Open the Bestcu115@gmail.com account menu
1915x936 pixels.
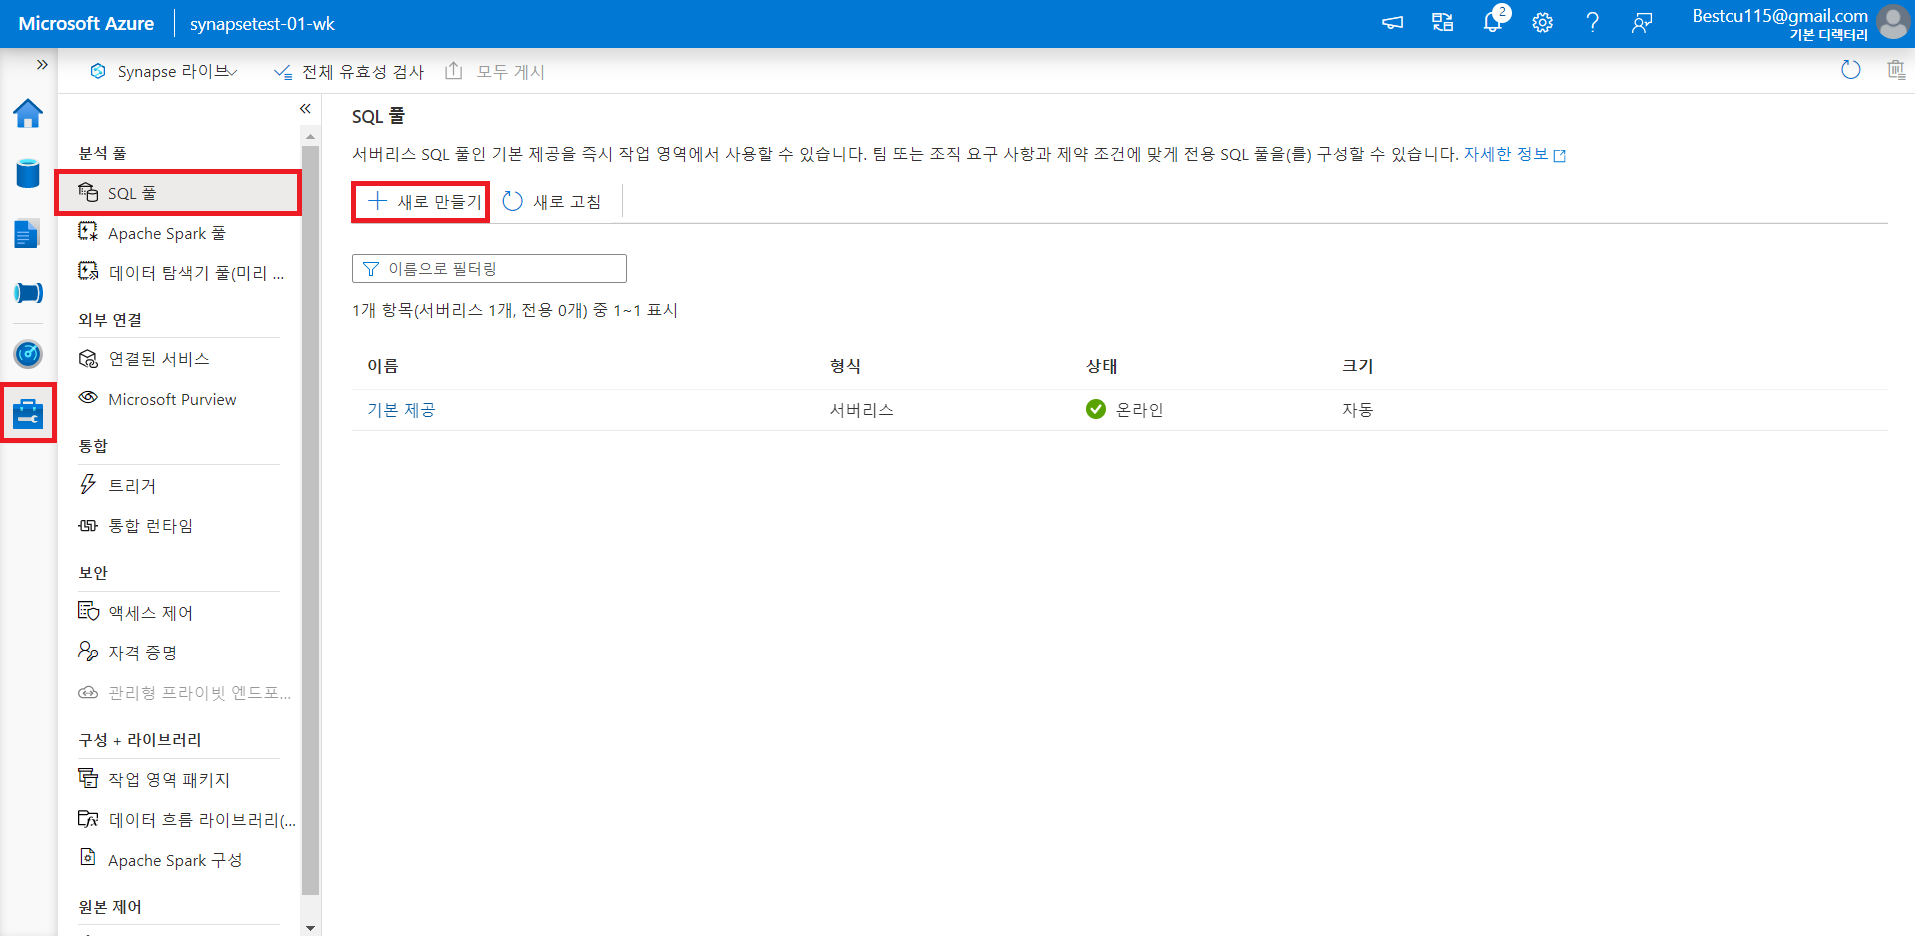coord(1800,24)
